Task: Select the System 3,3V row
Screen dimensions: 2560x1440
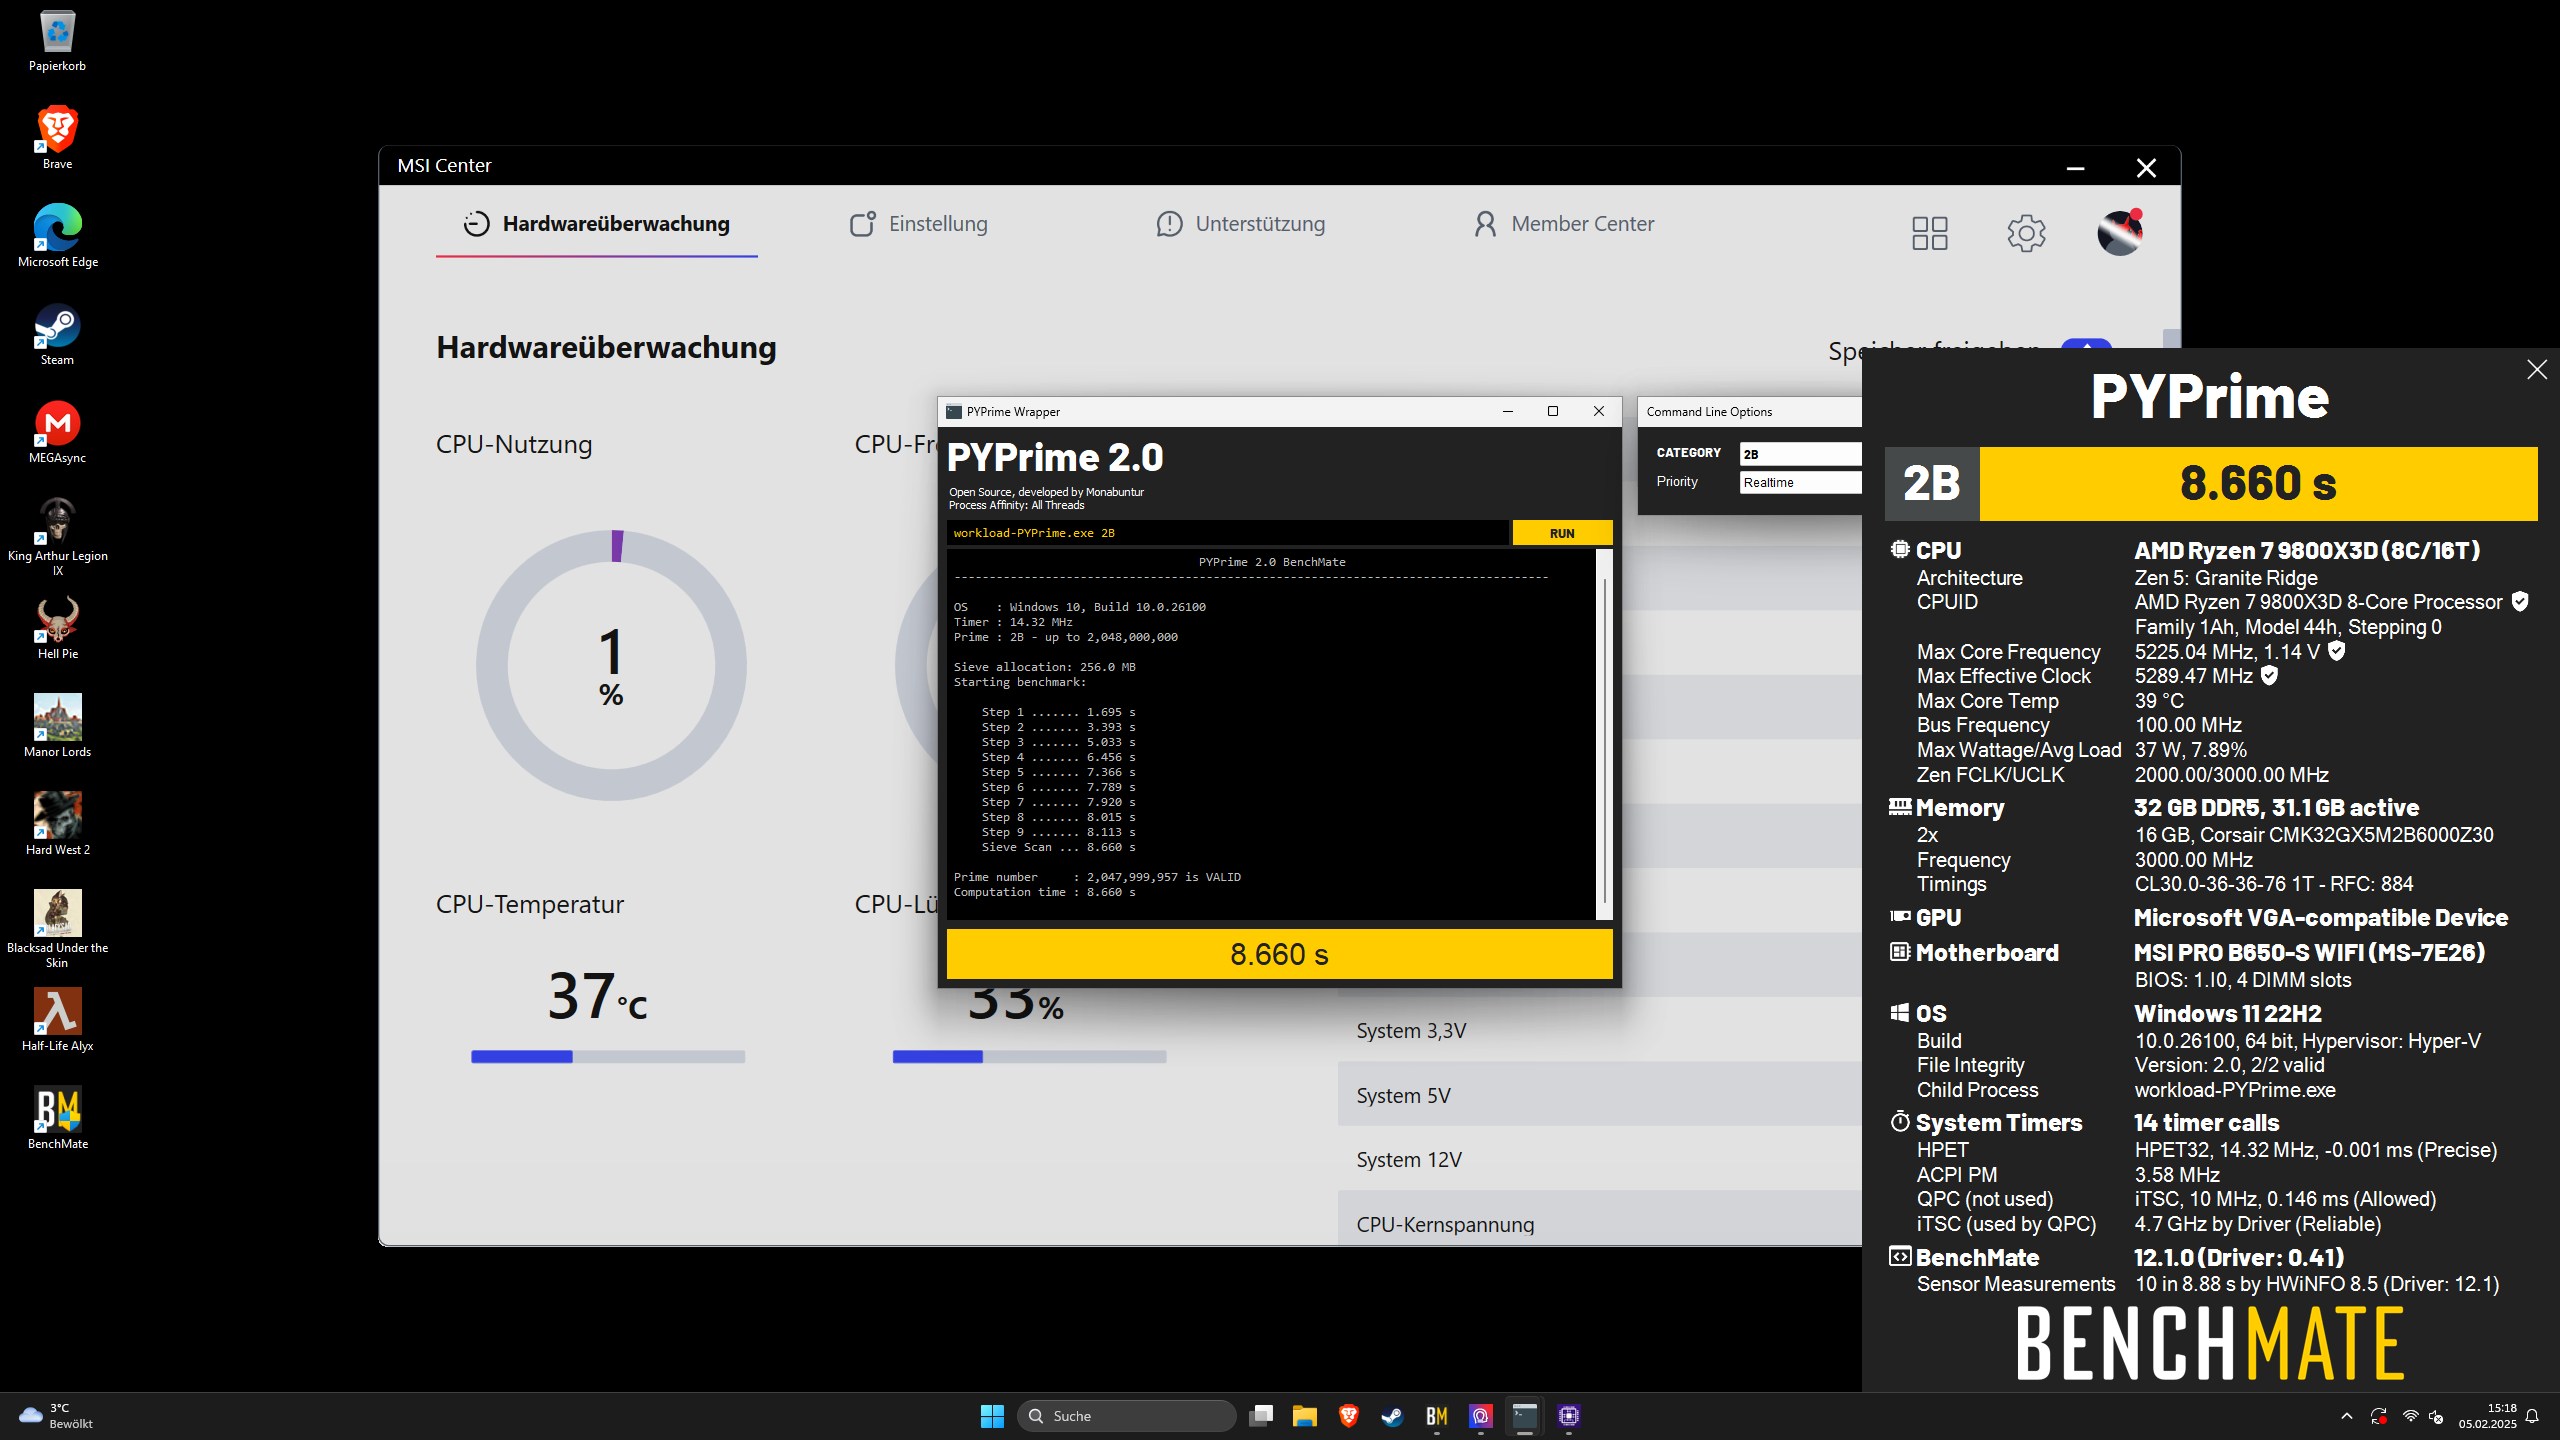Action: coord(1600,1031)
